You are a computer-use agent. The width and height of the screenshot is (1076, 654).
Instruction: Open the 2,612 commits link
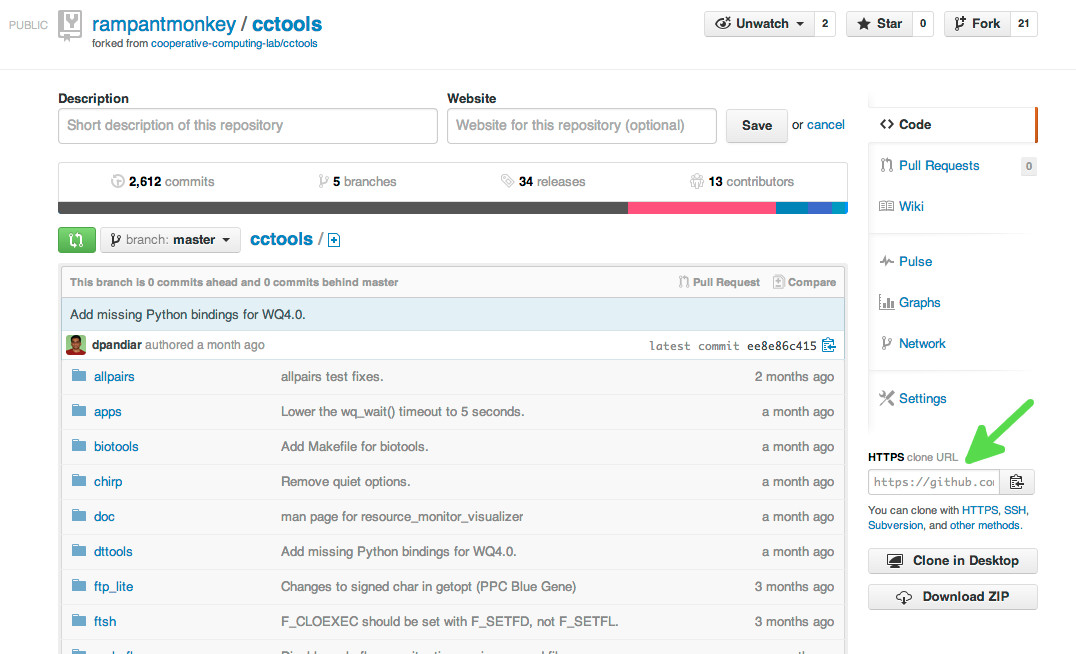click(x=163, y=182)
